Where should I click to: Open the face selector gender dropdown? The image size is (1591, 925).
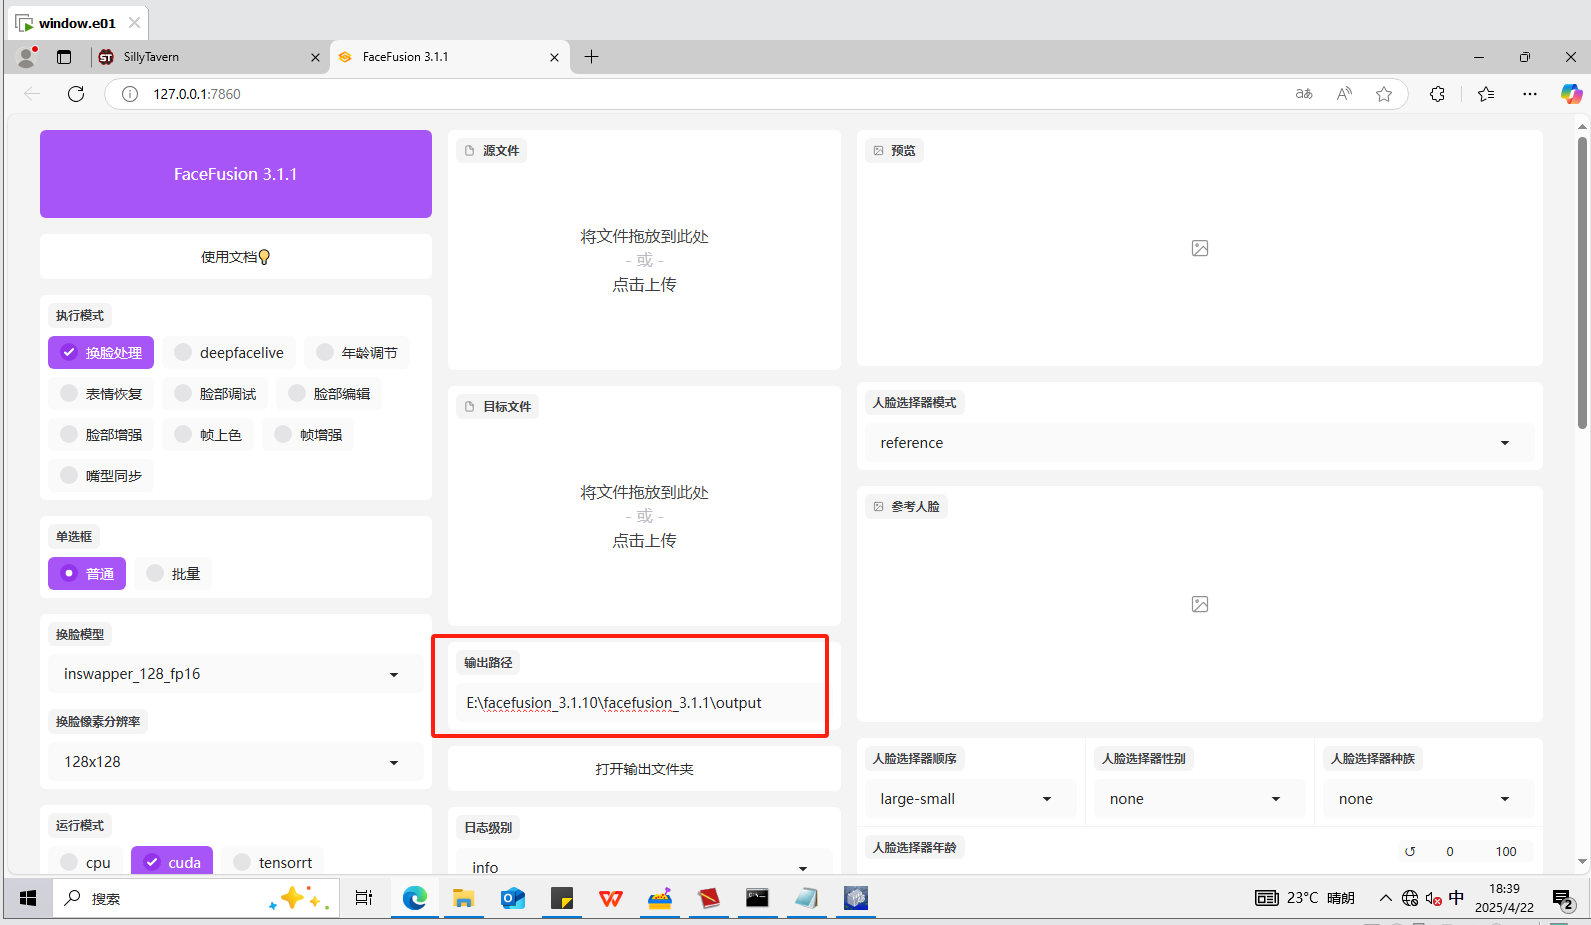[x=1199, y=799]
